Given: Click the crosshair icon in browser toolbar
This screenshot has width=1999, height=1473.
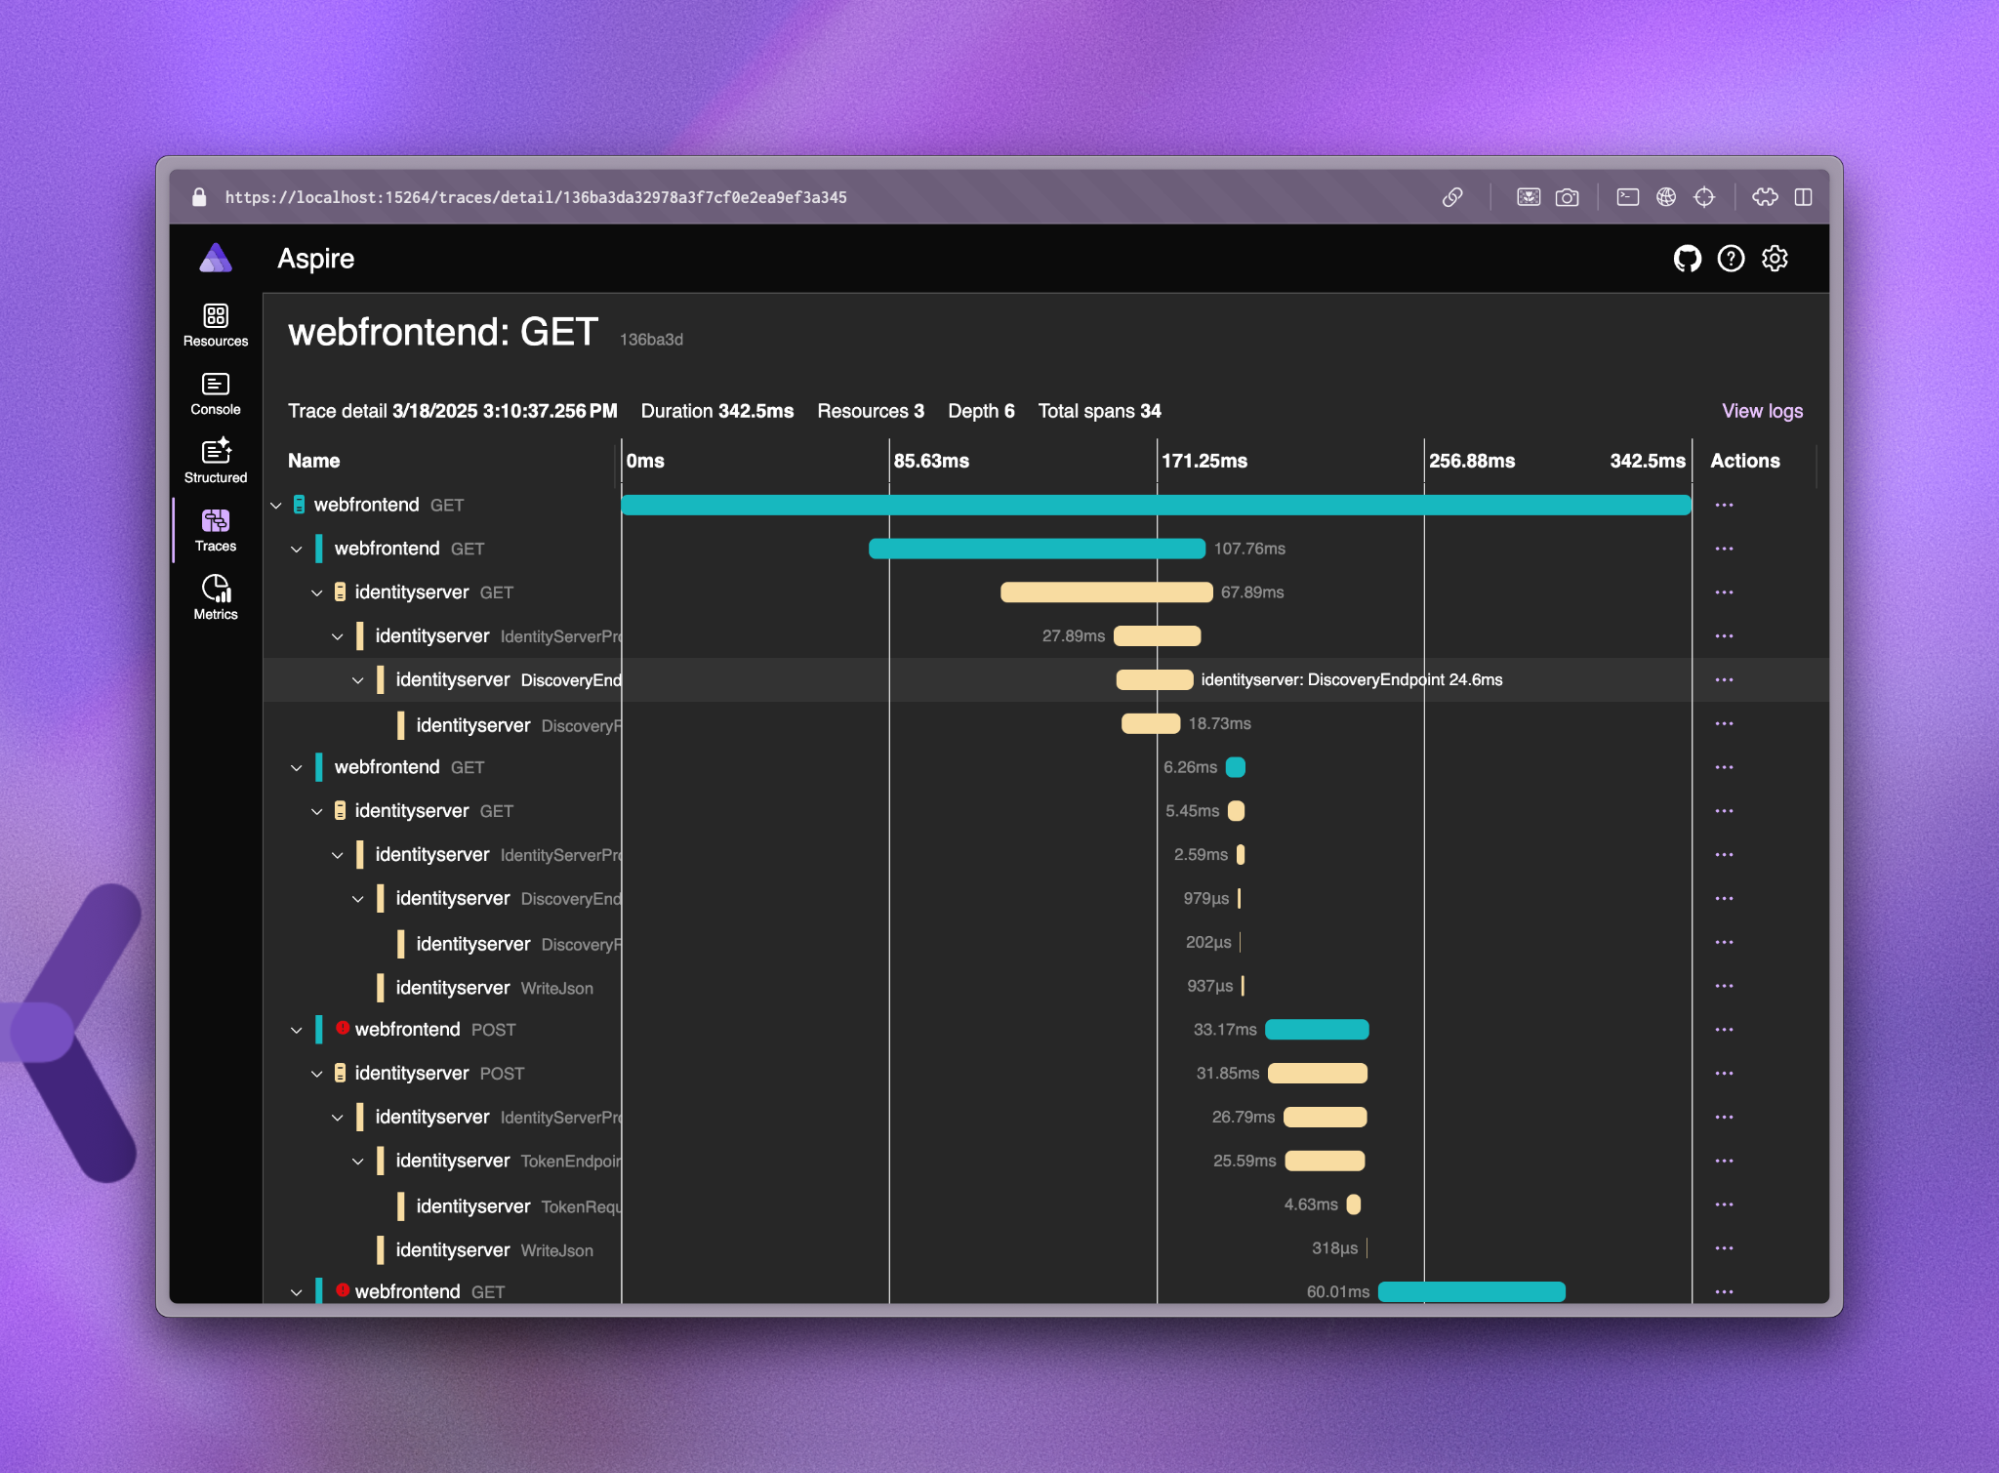Looking at the screenshot, I should pos(1704,197).
